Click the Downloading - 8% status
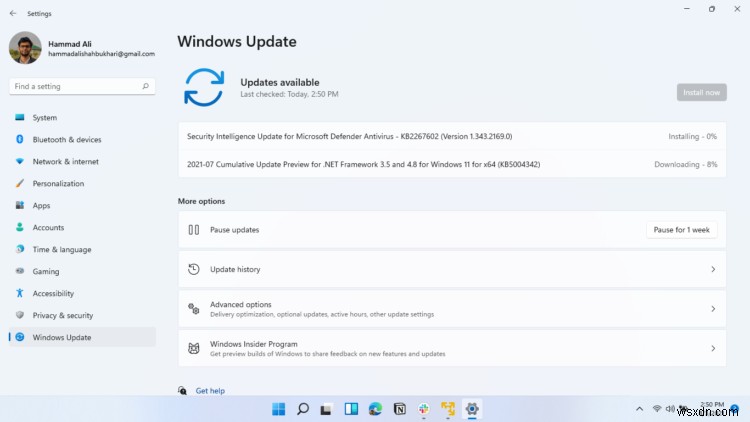Image resolution: width=750 pixels, height=422 pixels. (x=685, y=164)
